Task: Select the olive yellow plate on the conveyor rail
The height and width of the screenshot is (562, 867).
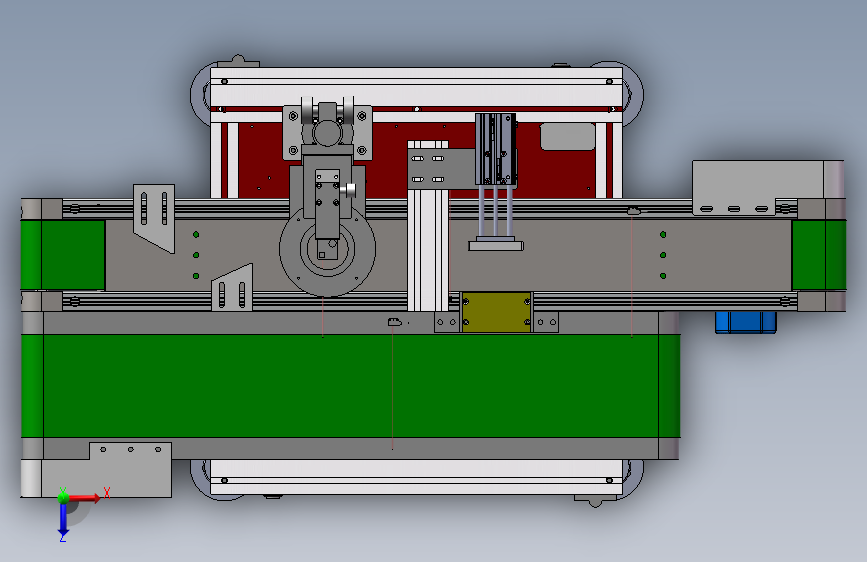Action: pos(496,312)
